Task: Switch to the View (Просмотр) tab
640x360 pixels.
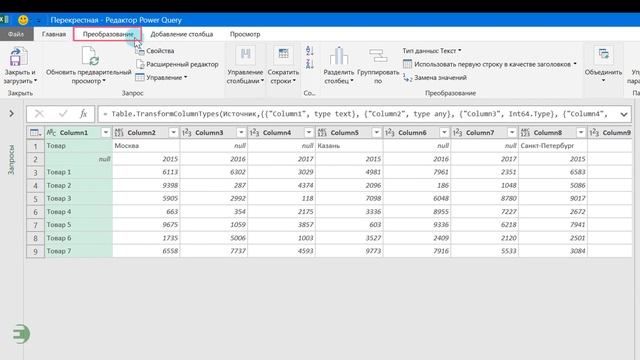Action: click(245, 34)
